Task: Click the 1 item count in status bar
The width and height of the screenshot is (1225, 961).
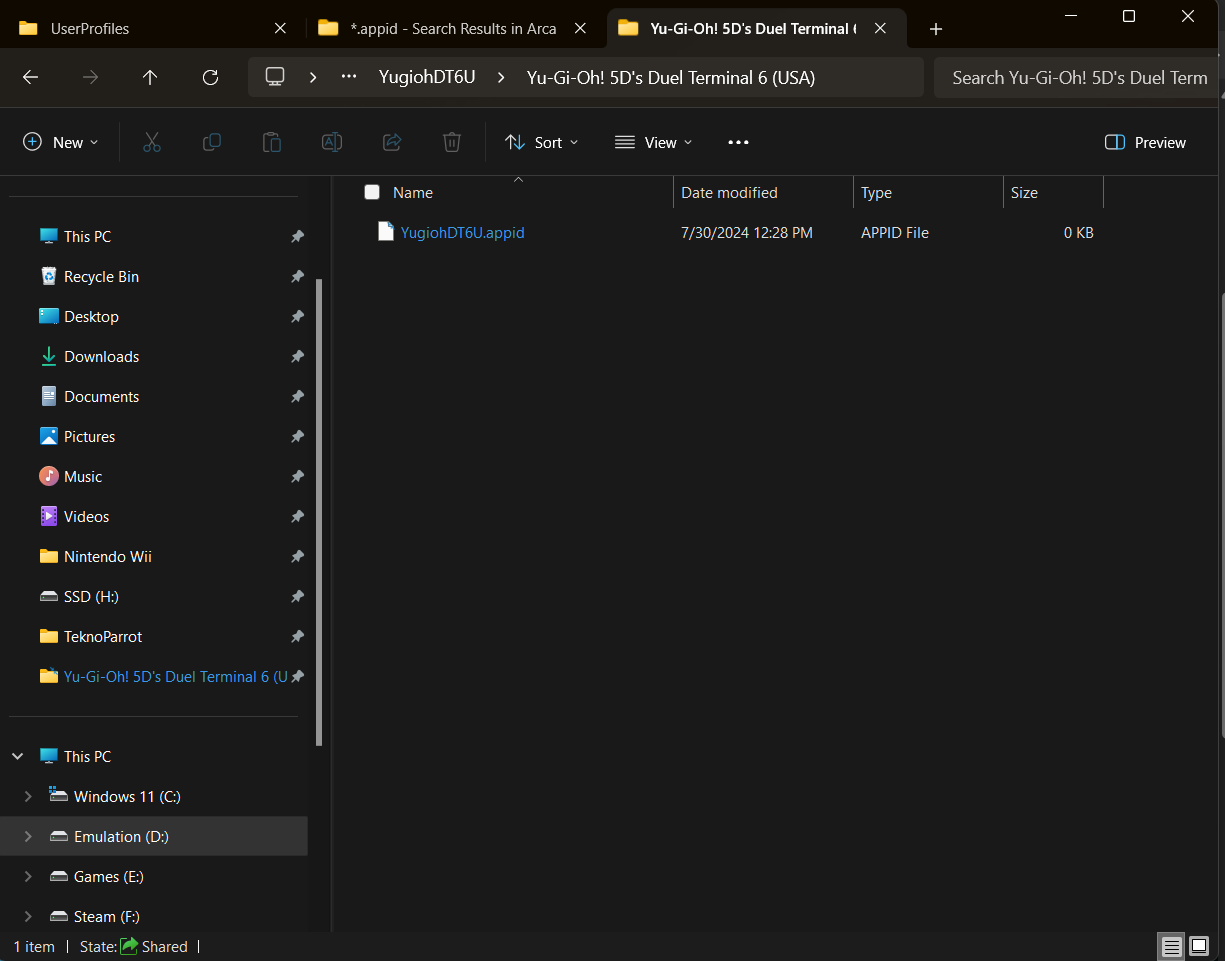Action: click(34, 946)
